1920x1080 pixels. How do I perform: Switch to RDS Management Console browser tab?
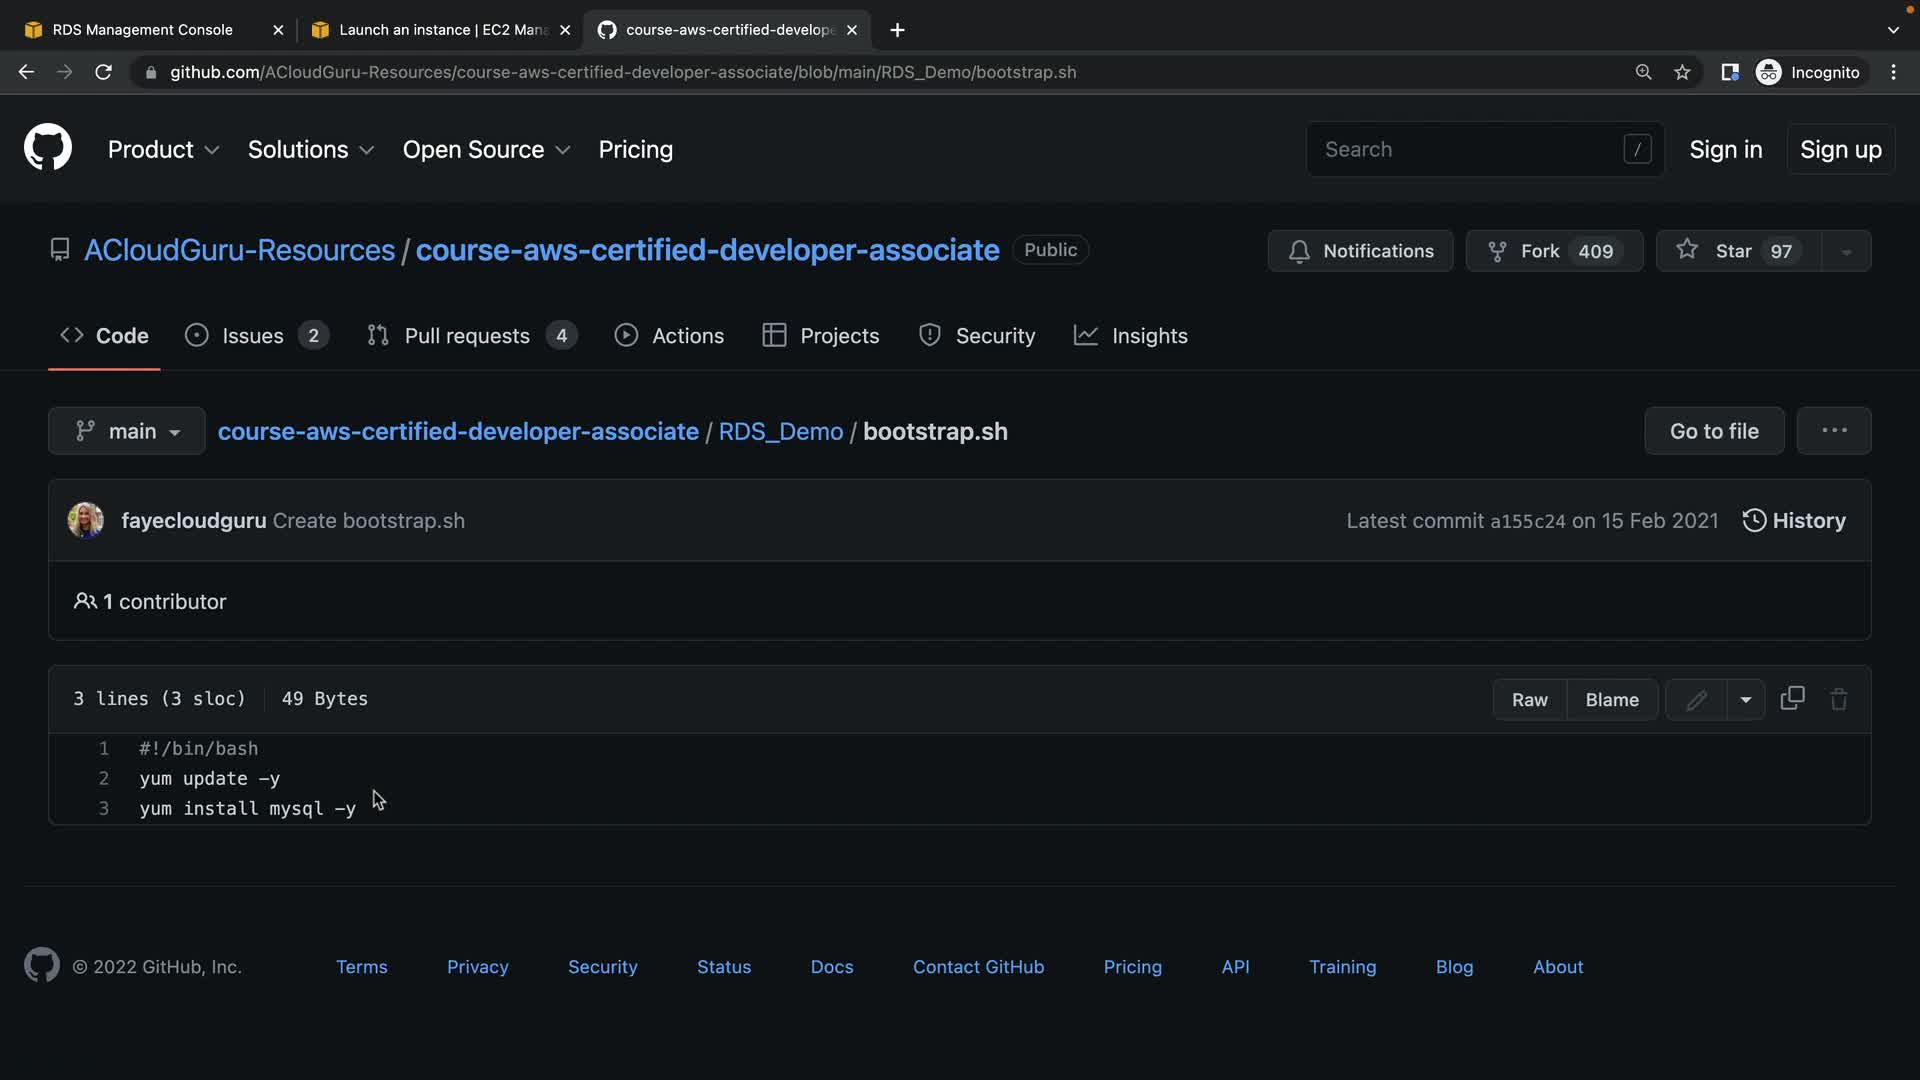pos(142,30)
